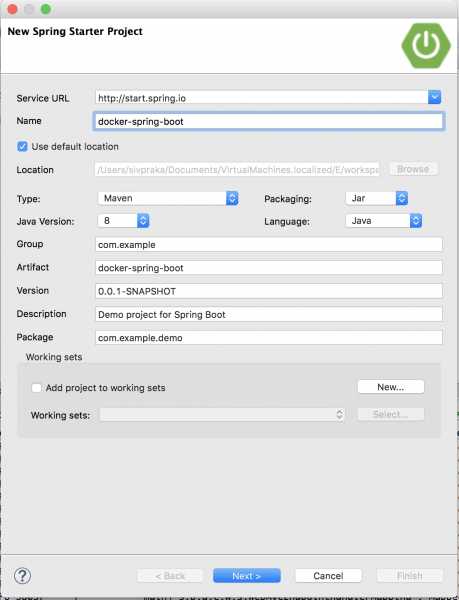Click into the Artifact input field
Image resolution: width=459 pixels, height=600 pixels.
pyautogui.click(x=269, y=268)
